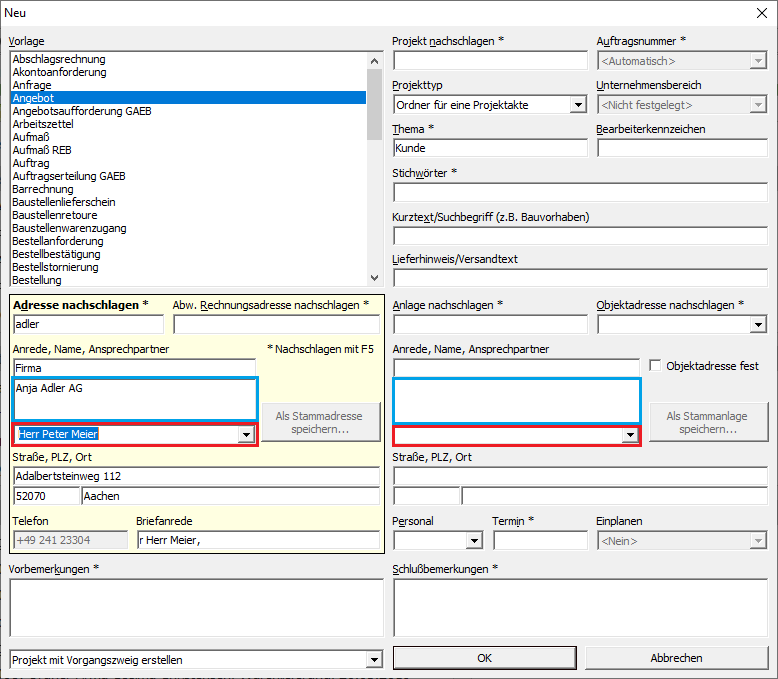Screen dimensions: 778x679
Task: Tick the Objektadresse fest checkbox
Action: tap(656, 366)
